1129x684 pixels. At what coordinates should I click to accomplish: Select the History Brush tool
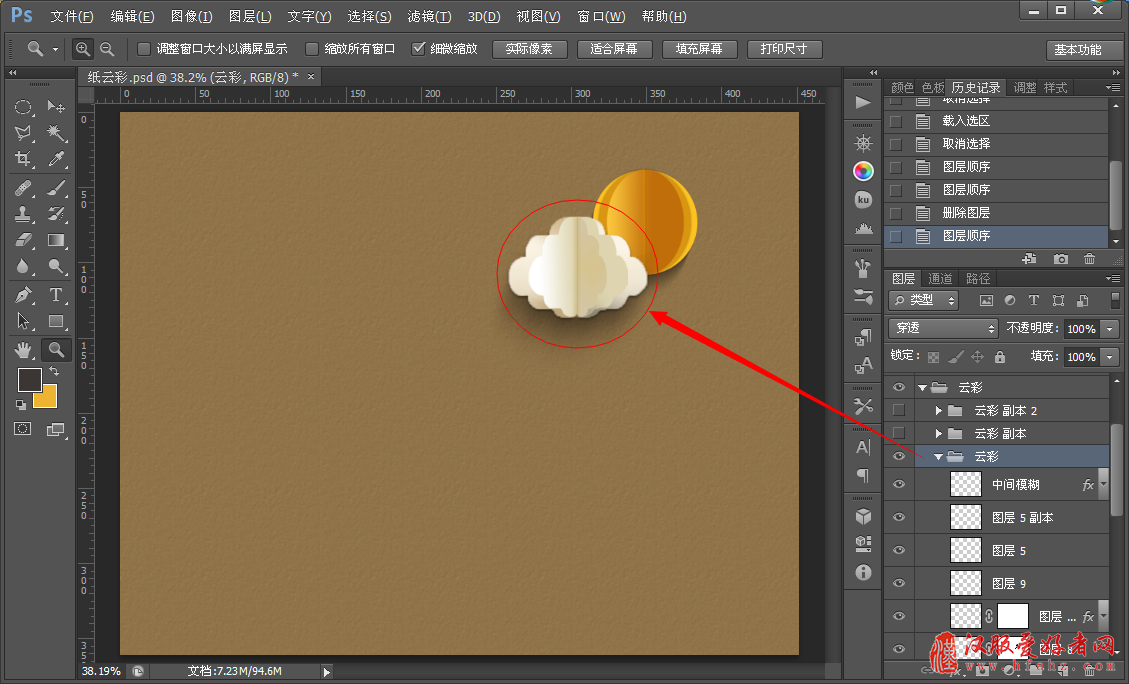[x=55, y=214]
